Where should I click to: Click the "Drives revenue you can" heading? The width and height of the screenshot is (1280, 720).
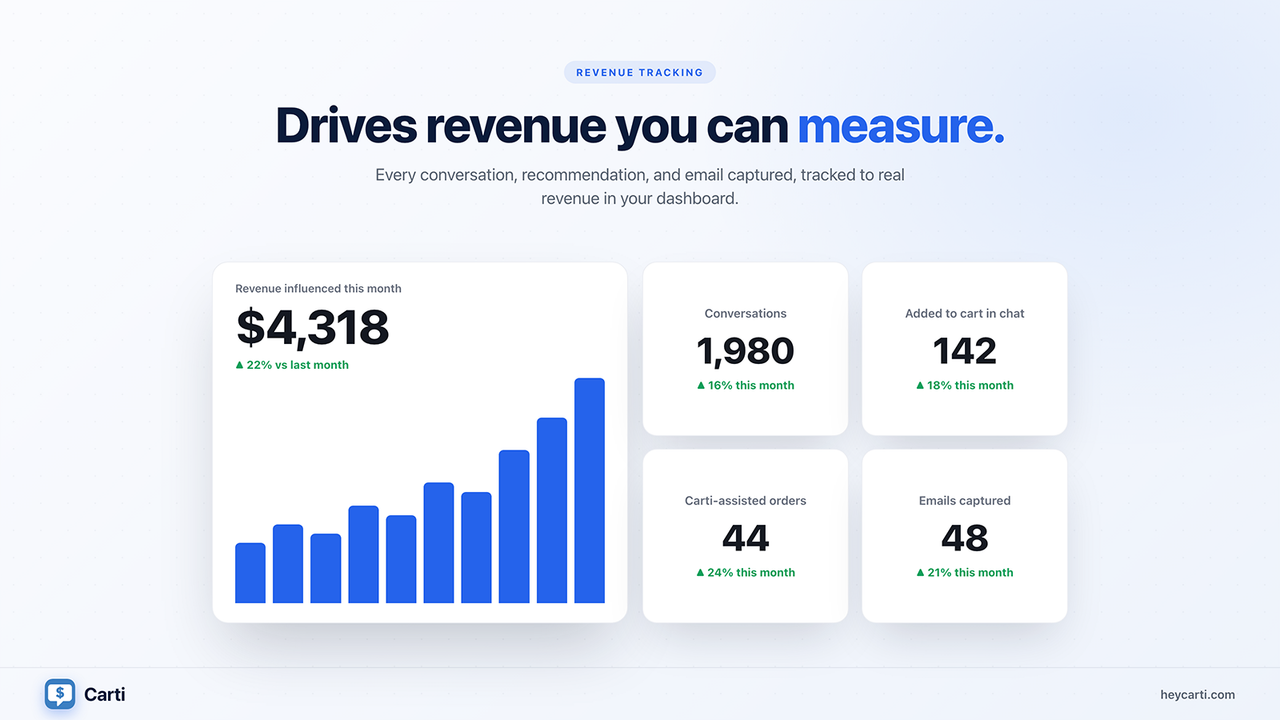(533, 126)
